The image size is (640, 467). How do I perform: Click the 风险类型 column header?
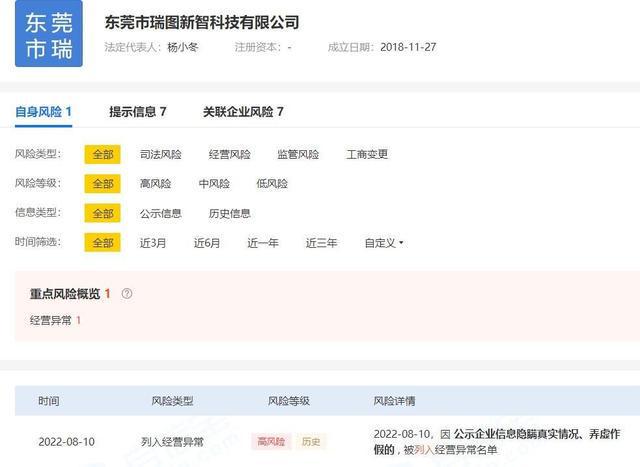172,401
